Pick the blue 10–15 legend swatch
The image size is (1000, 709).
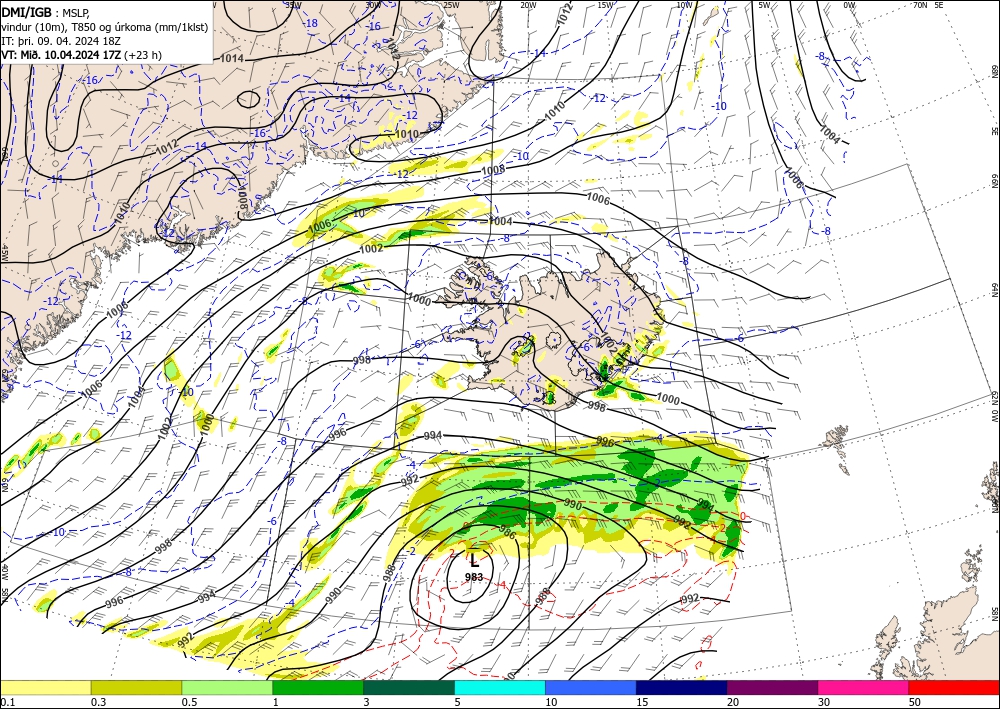(591, 687)
